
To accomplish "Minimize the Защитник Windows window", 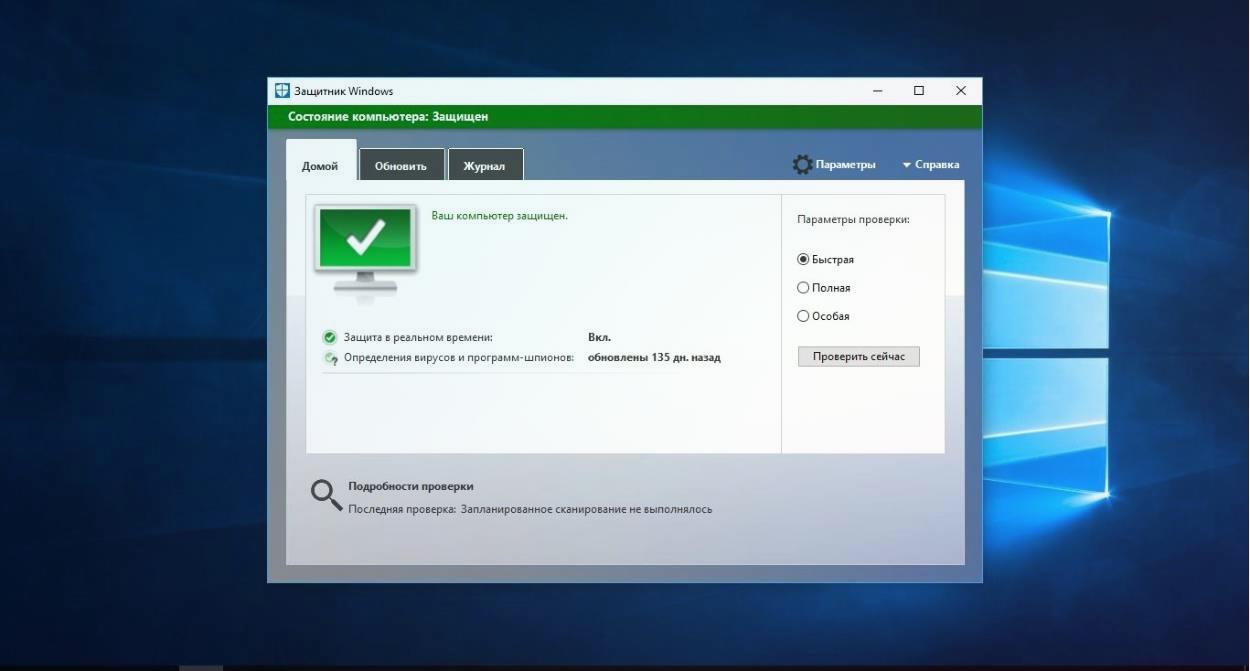I will point(878,91).
